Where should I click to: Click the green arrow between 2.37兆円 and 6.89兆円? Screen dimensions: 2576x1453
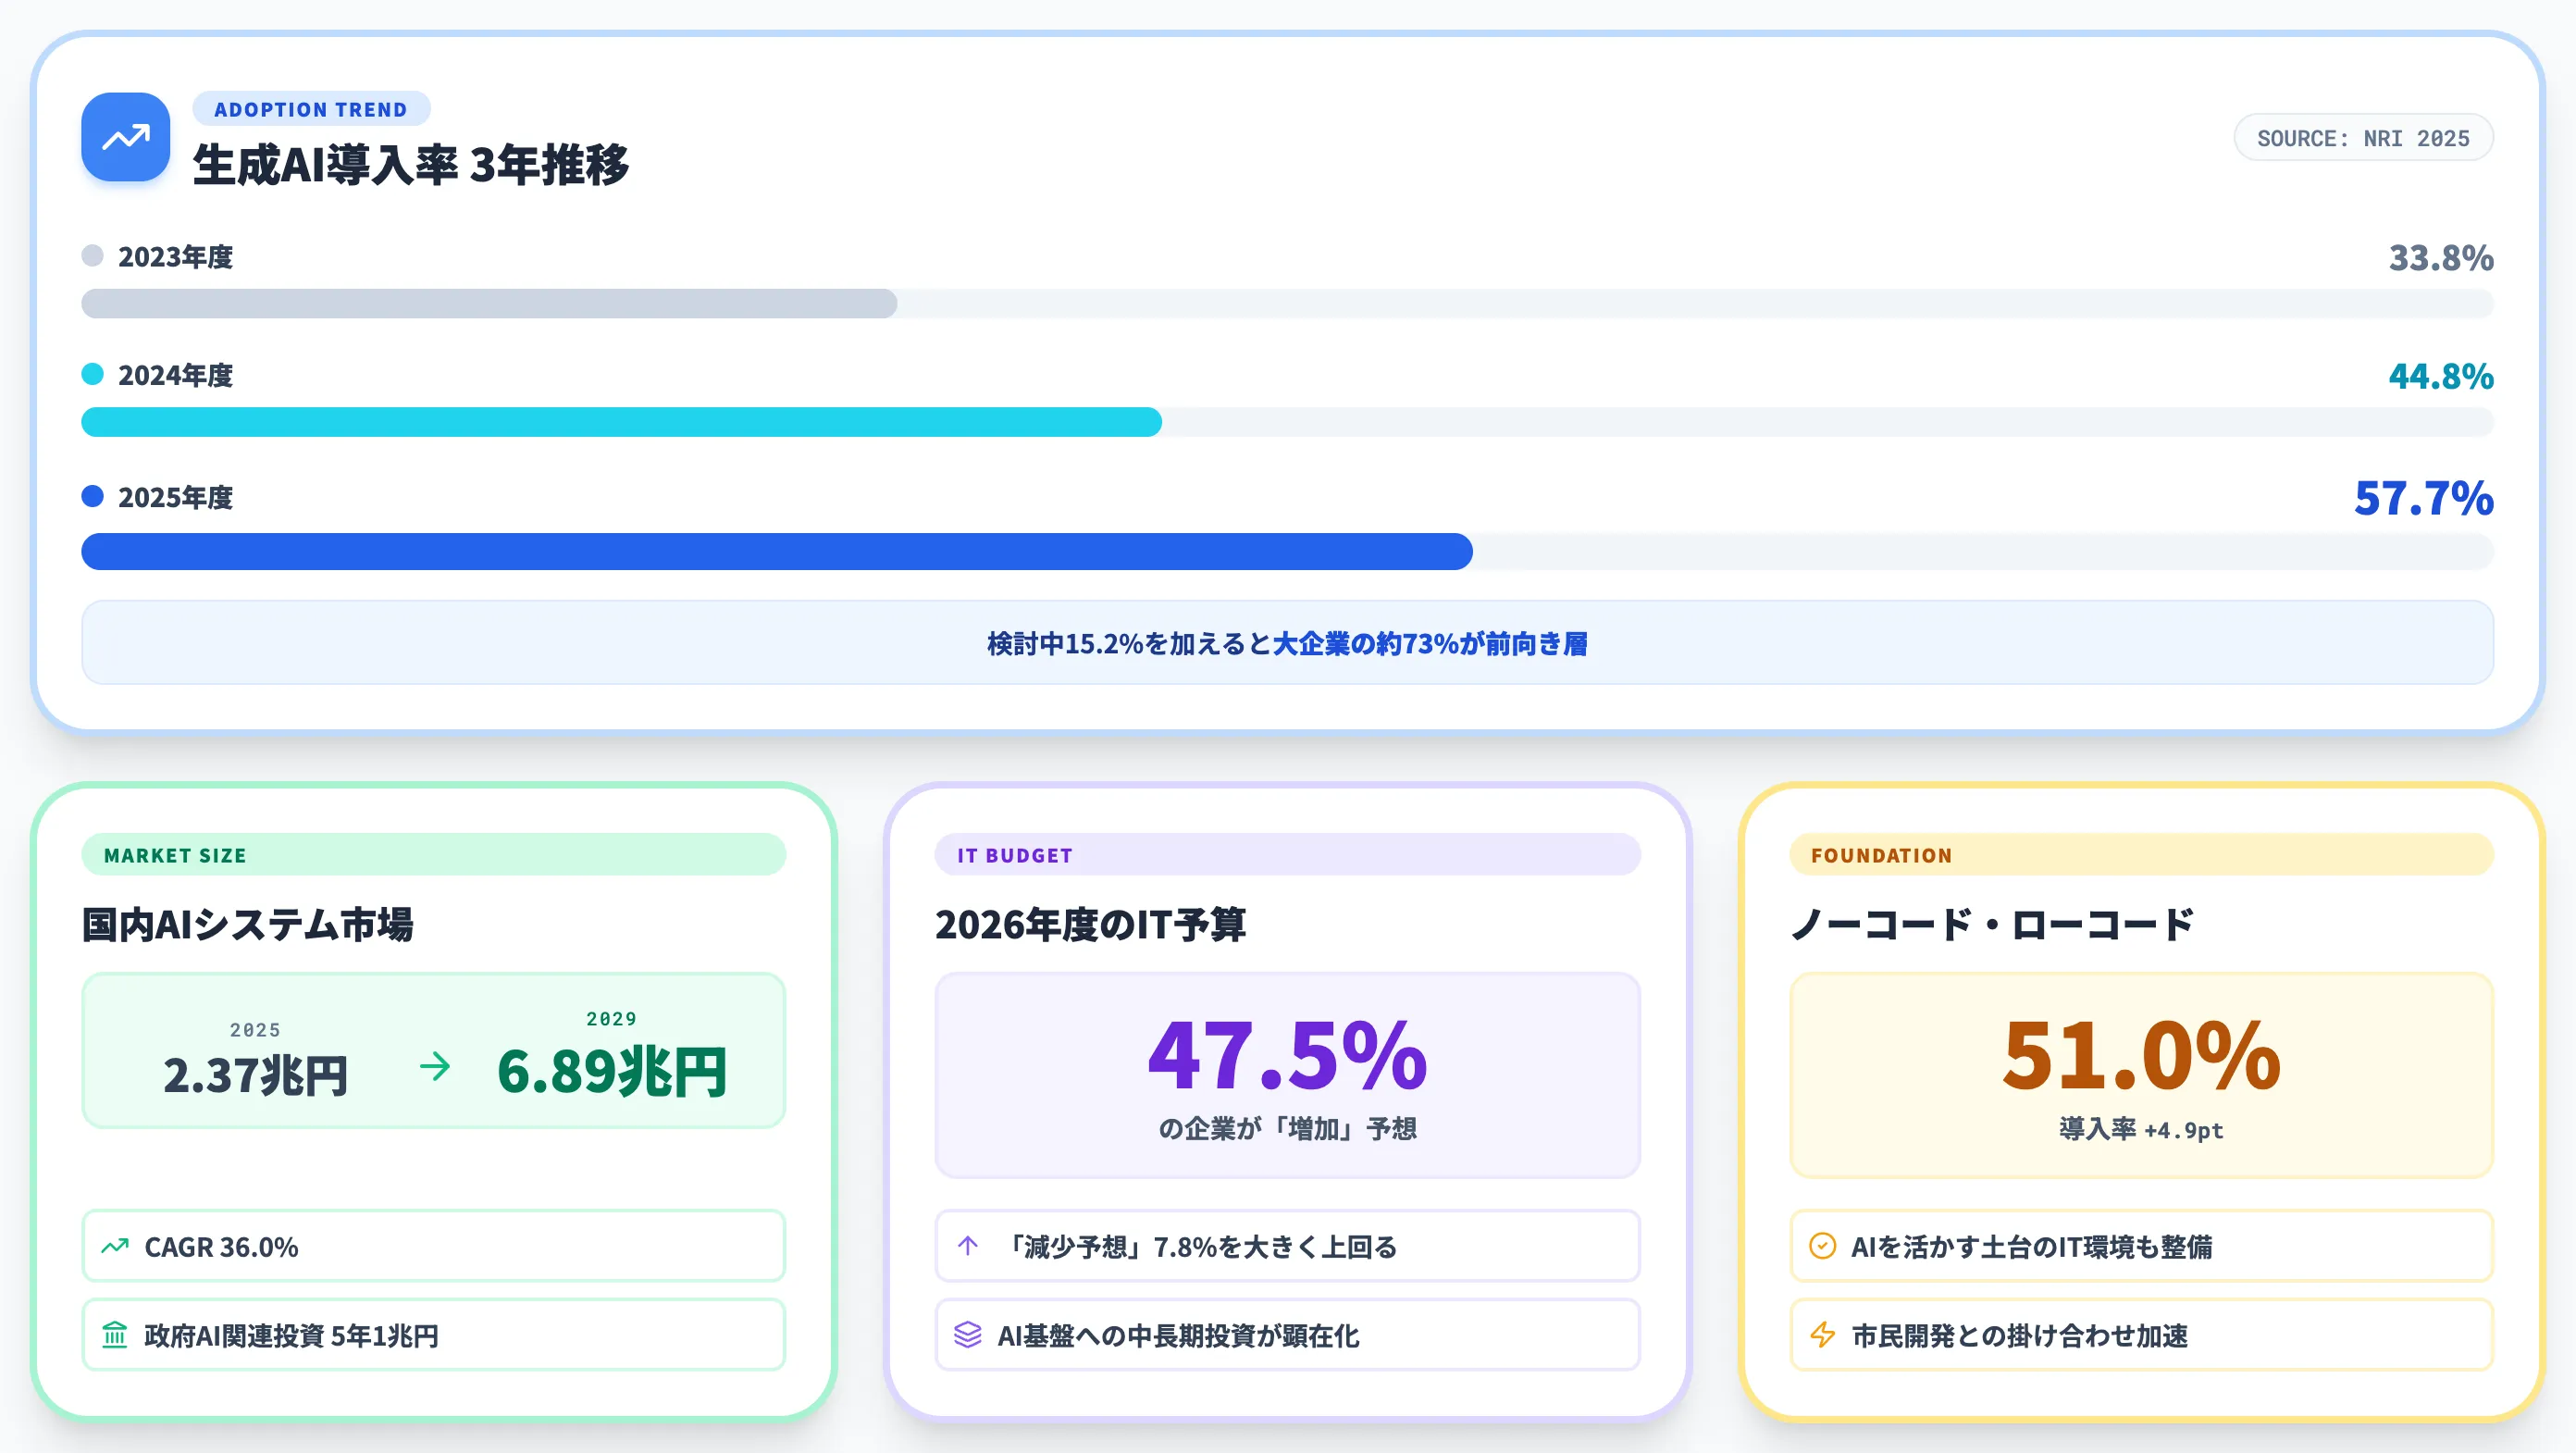coord(435,1066)
